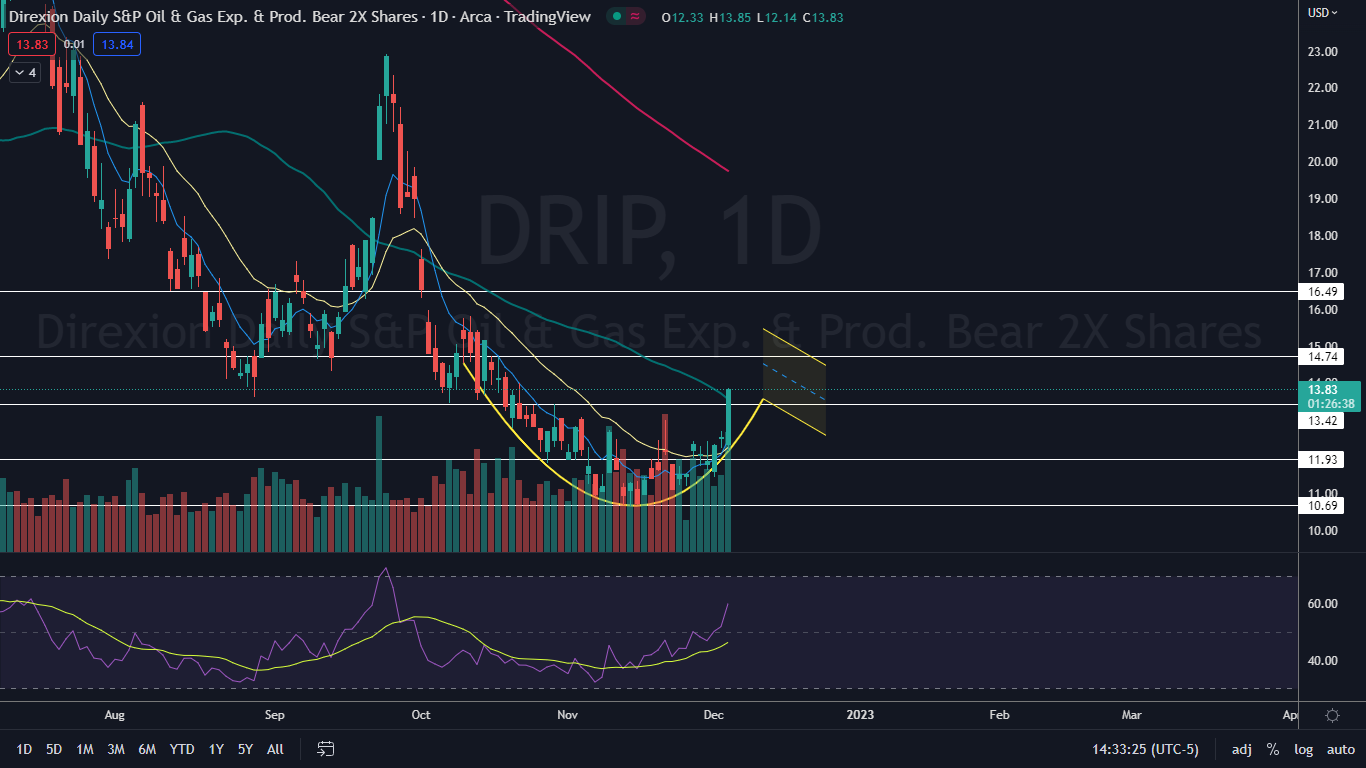Click the red 13.83 sell price button

click(x=31, y=44)
